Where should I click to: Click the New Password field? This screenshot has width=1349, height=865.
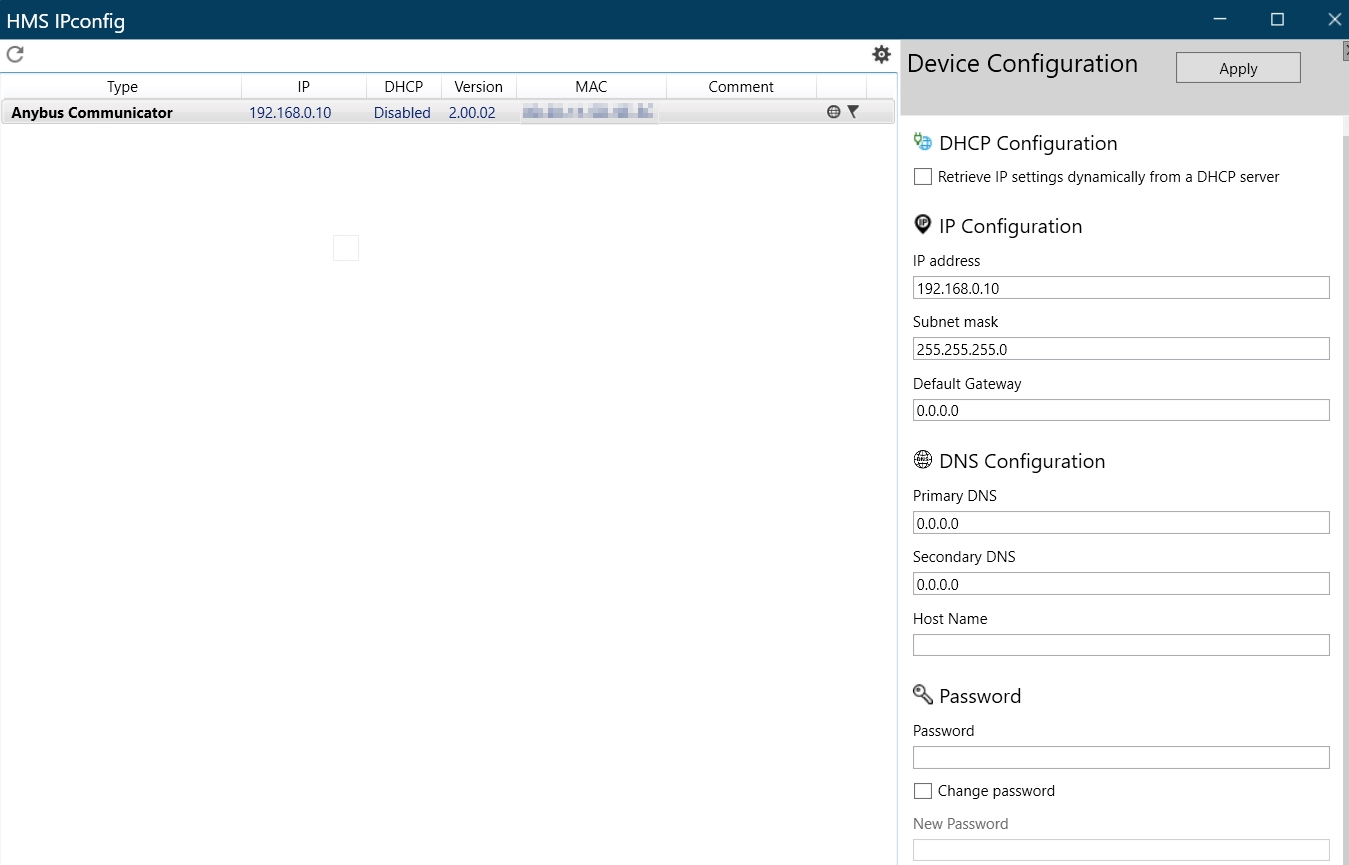(1121, 850)
